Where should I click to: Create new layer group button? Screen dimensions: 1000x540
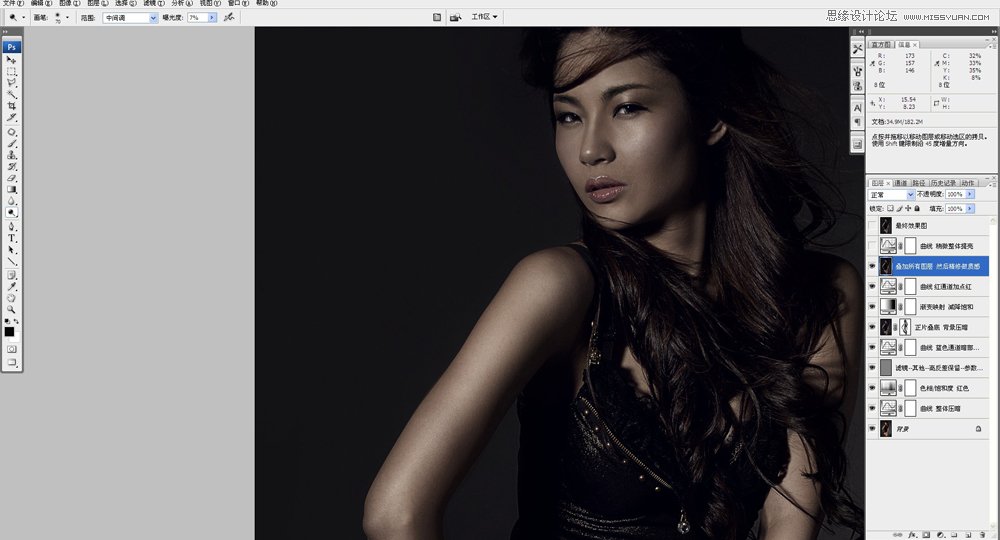pyautogui.click(x=954, y=535)
